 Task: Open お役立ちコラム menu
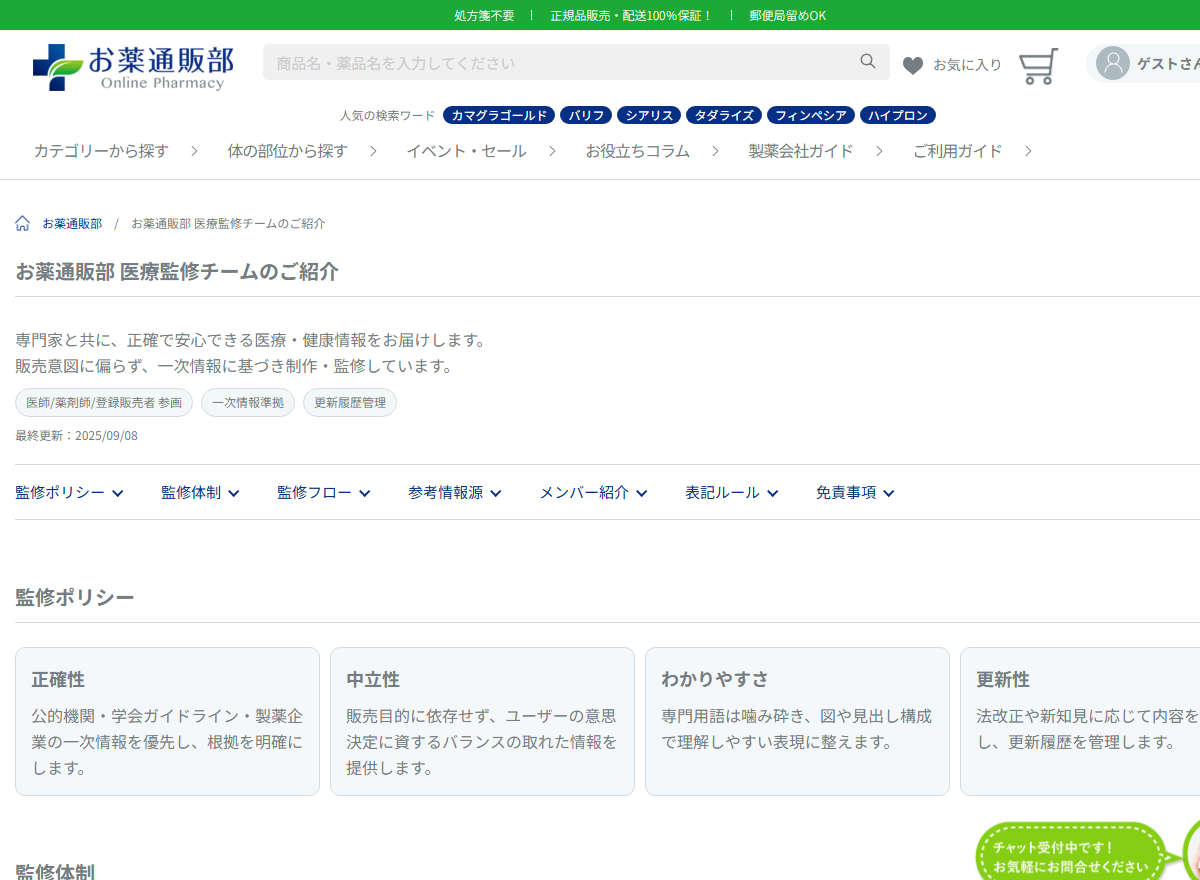pyautogui.click(x=638, y=151)
